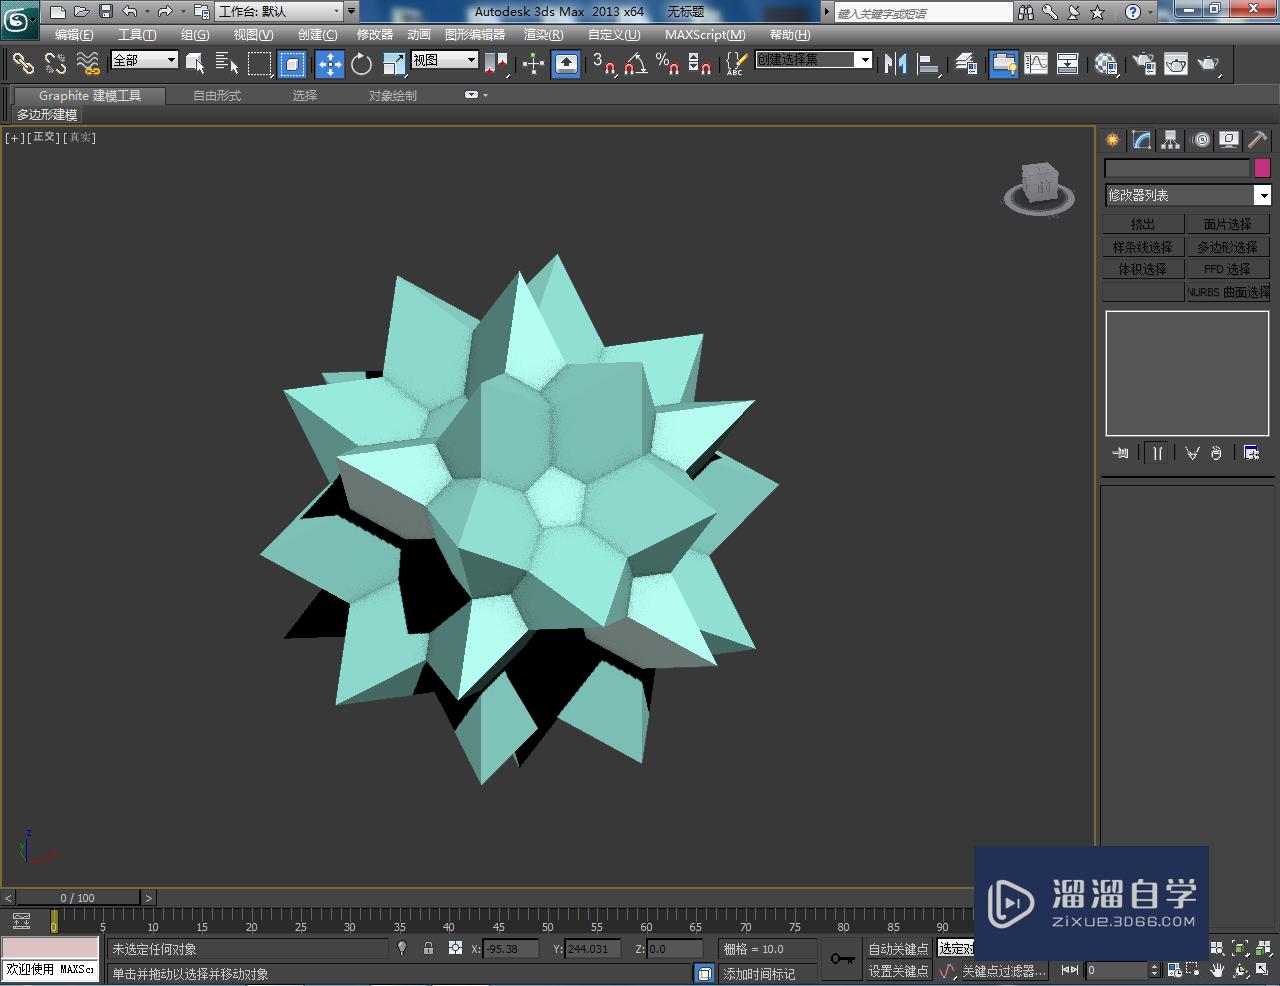
Task: Activate the Select and Move tool
Action: [329, 64]
